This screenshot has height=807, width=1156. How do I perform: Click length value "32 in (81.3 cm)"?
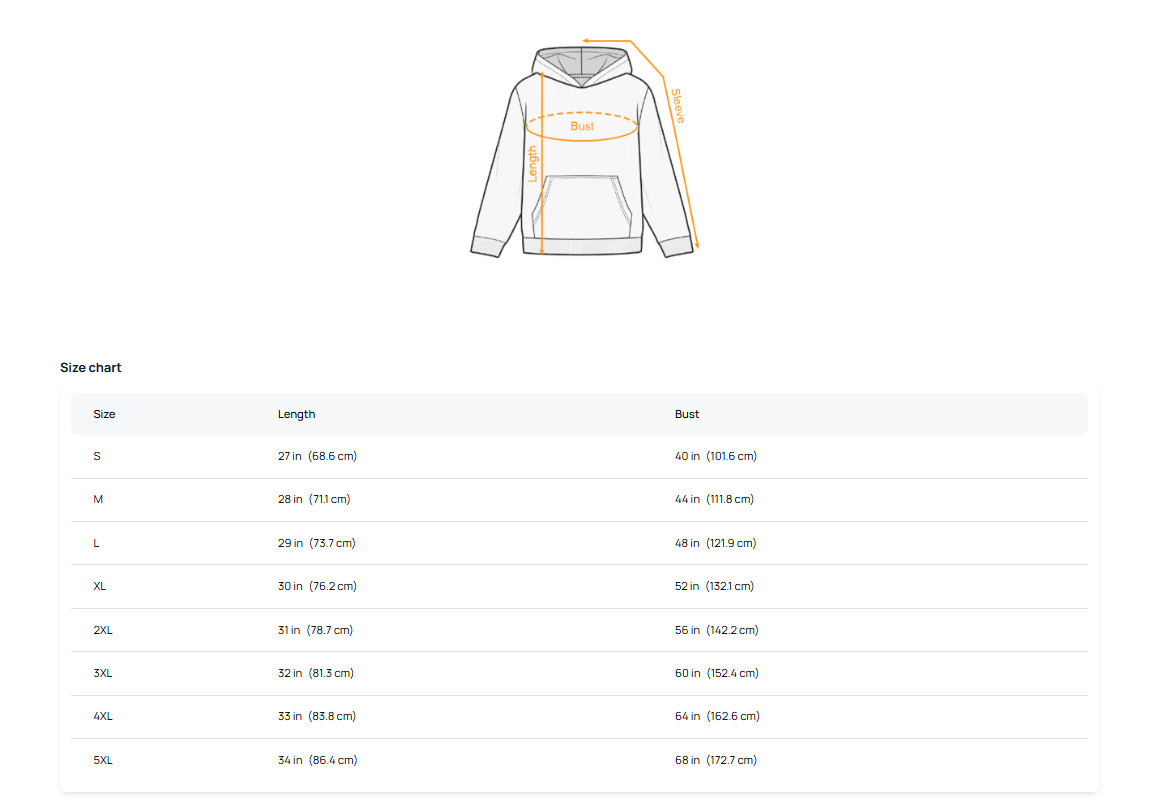point(316,674)
